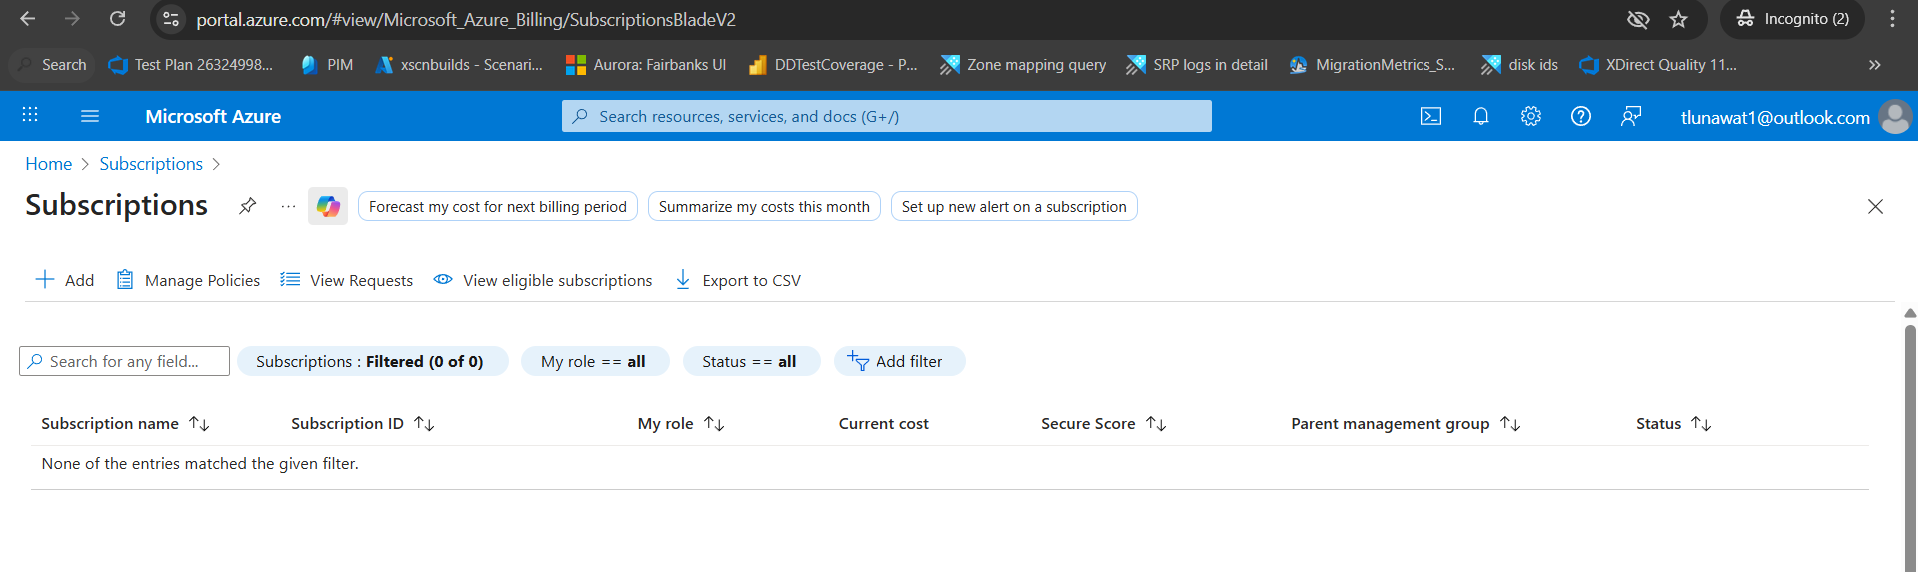Click the Search resources, services, and docs box
The image size is (1918, 572).
[886, 116]
